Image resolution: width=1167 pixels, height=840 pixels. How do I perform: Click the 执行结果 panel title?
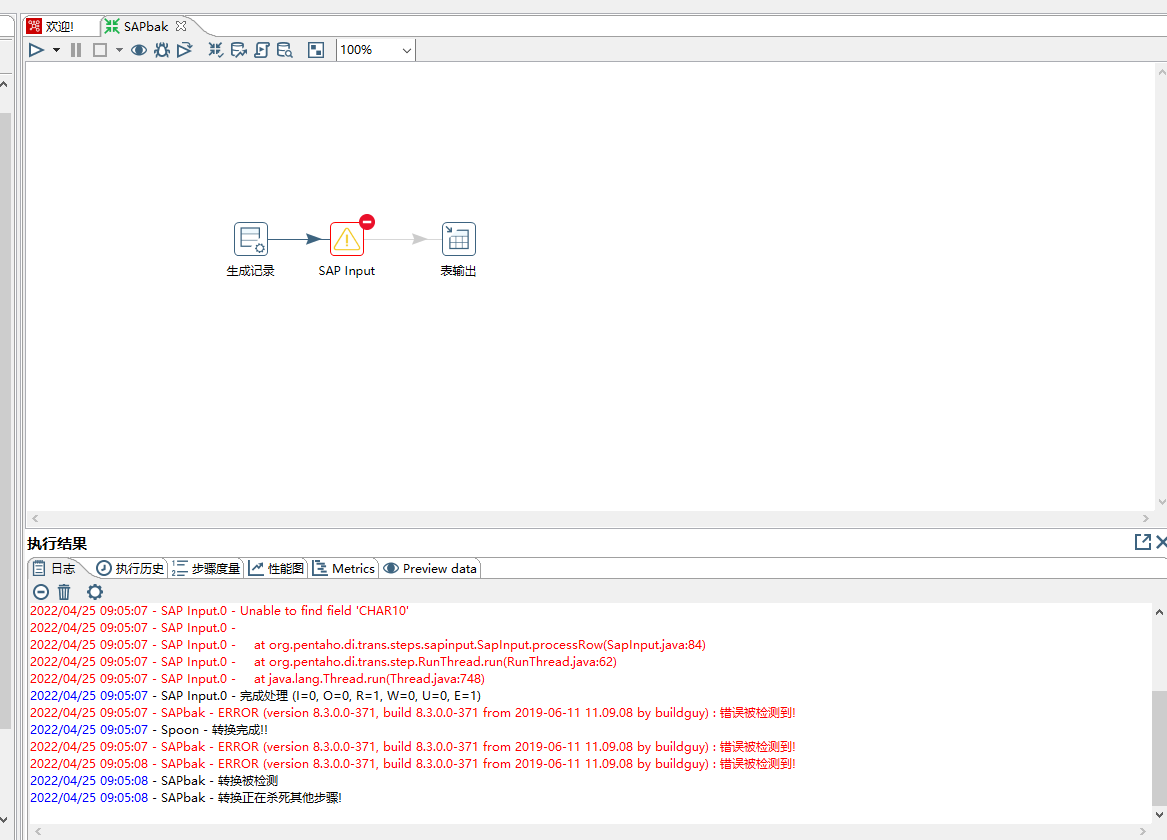click(x=57, y=544)
